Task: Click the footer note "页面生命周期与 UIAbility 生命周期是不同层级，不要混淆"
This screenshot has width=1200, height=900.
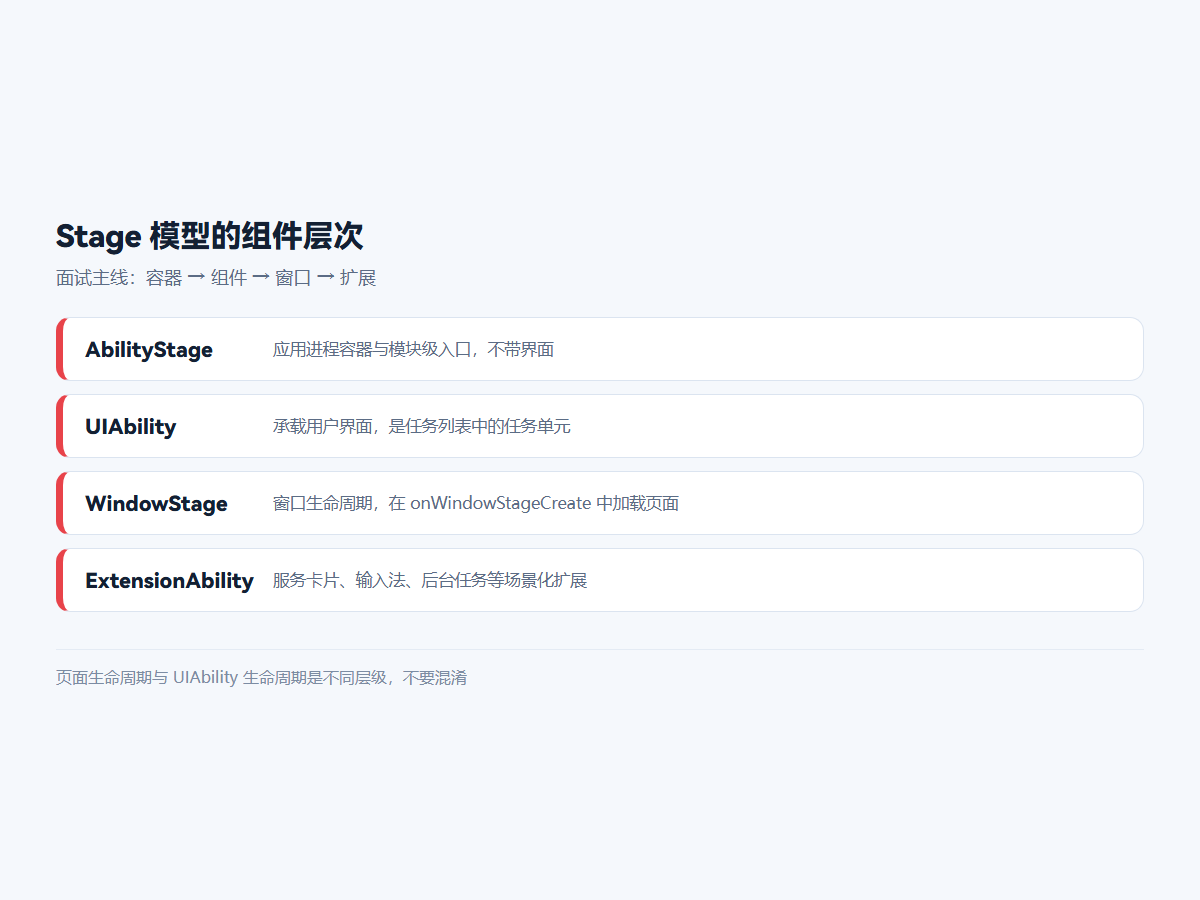Action: click(261, 678)
